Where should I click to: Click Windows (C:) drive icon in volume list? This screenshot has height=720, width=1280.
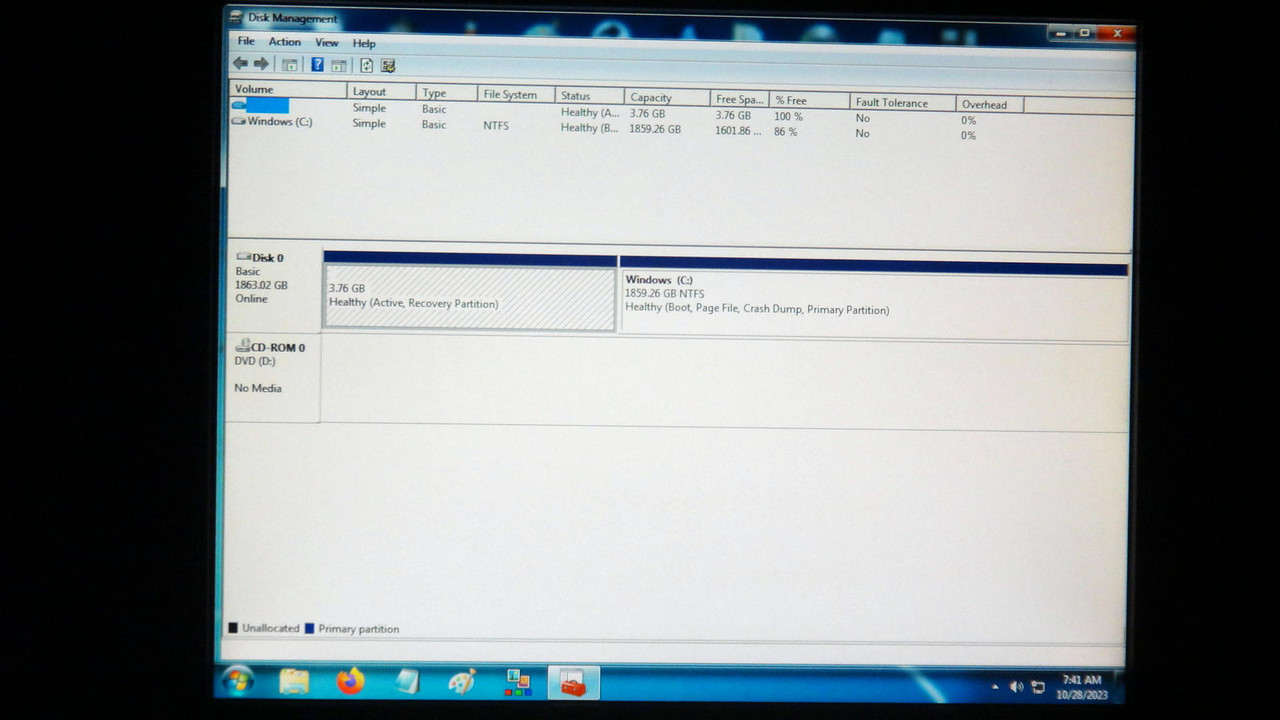(238, 121)
